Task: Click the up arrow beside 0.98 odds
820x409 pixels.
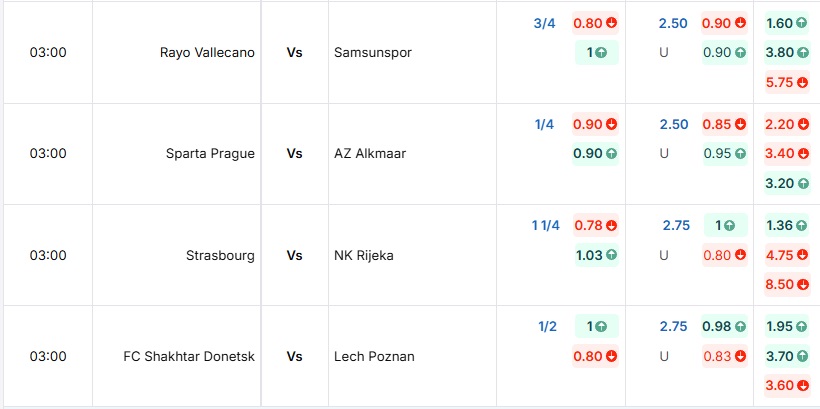Action: point(739,326)
